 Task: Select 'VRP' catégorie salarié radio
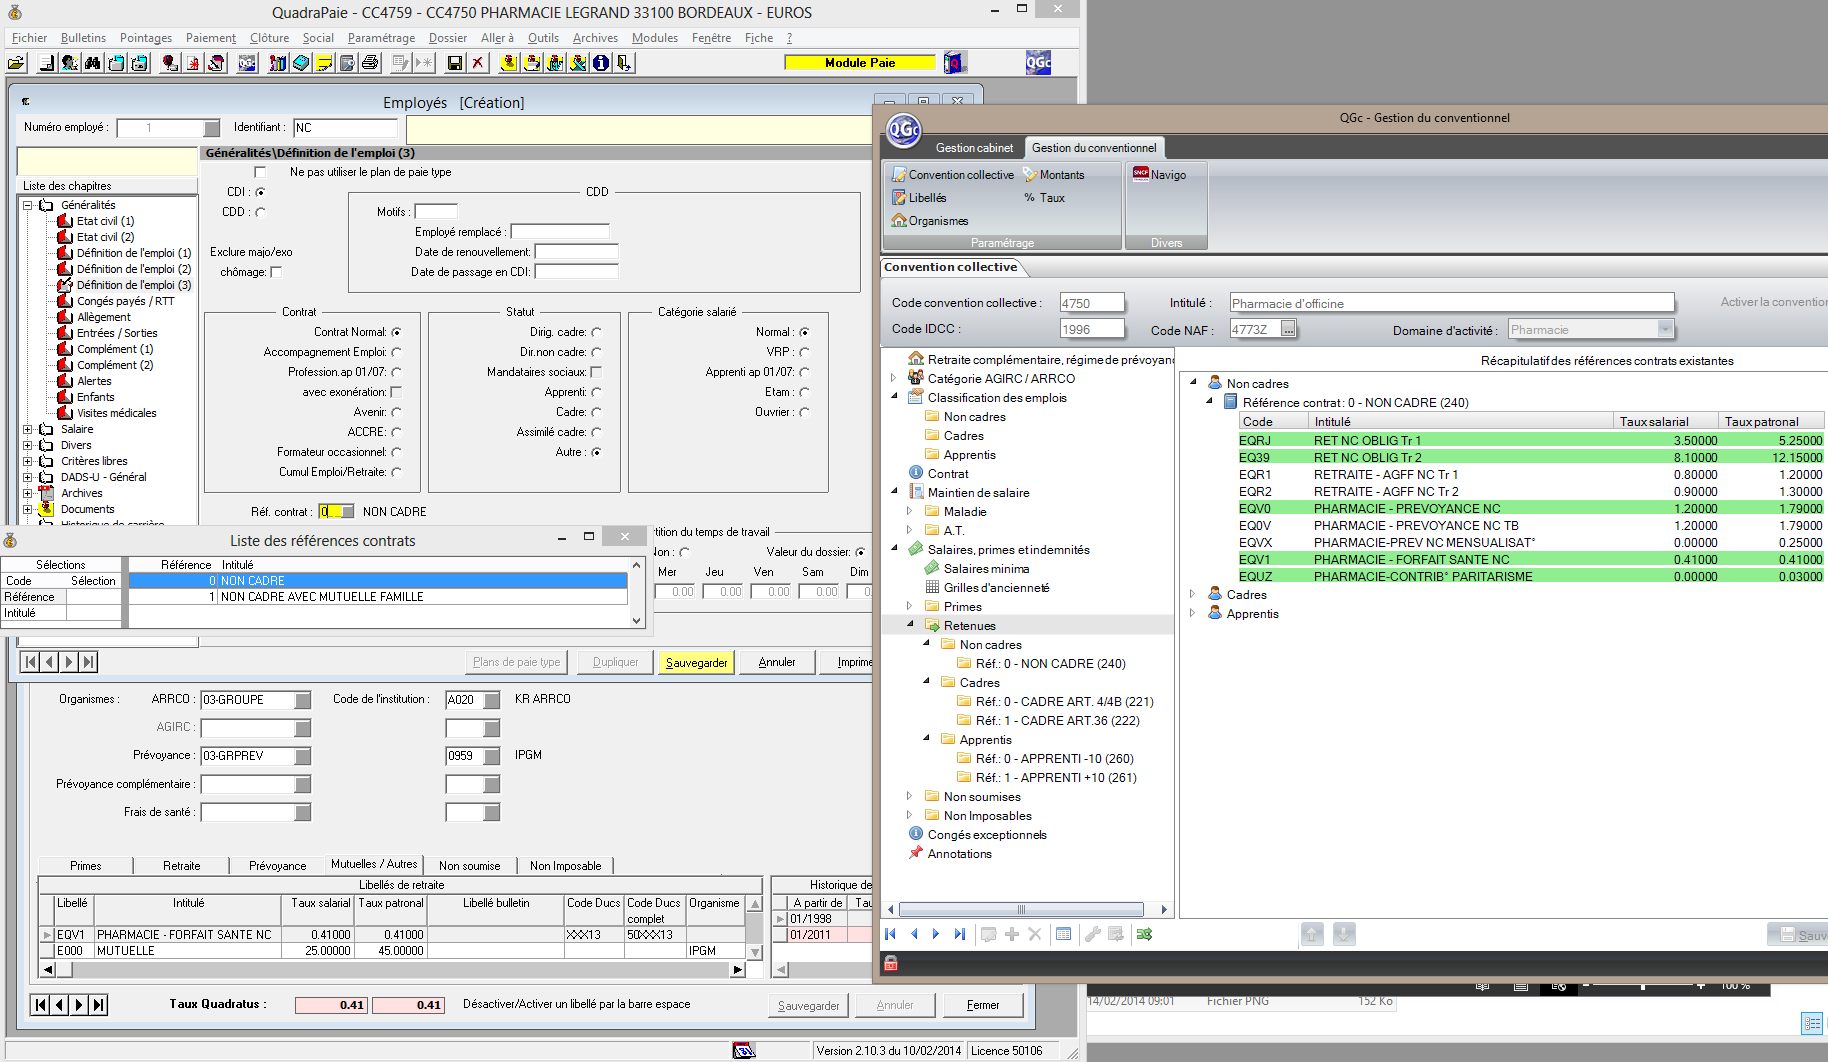804,352
